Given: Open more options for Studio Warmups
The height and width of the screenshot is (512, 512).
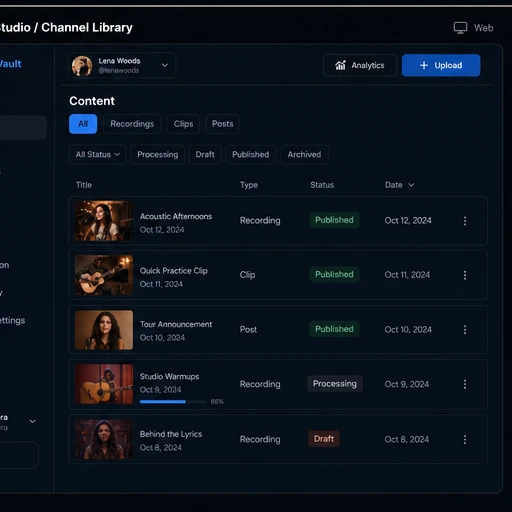Looking at the screenshot, I should click(x=465, y=384).
